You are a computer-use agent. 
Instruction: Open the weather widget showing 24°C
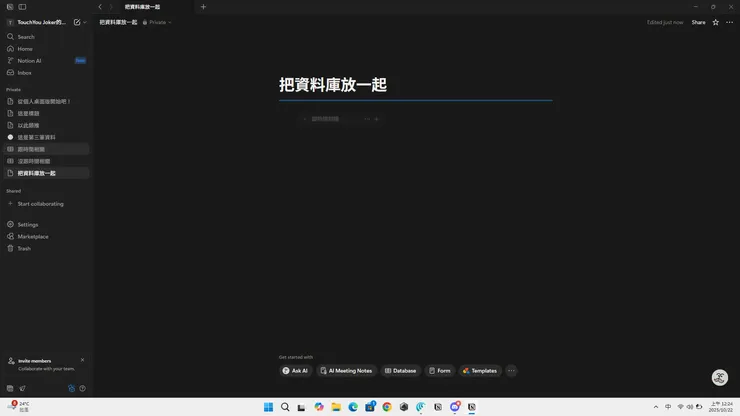point(19,407)
